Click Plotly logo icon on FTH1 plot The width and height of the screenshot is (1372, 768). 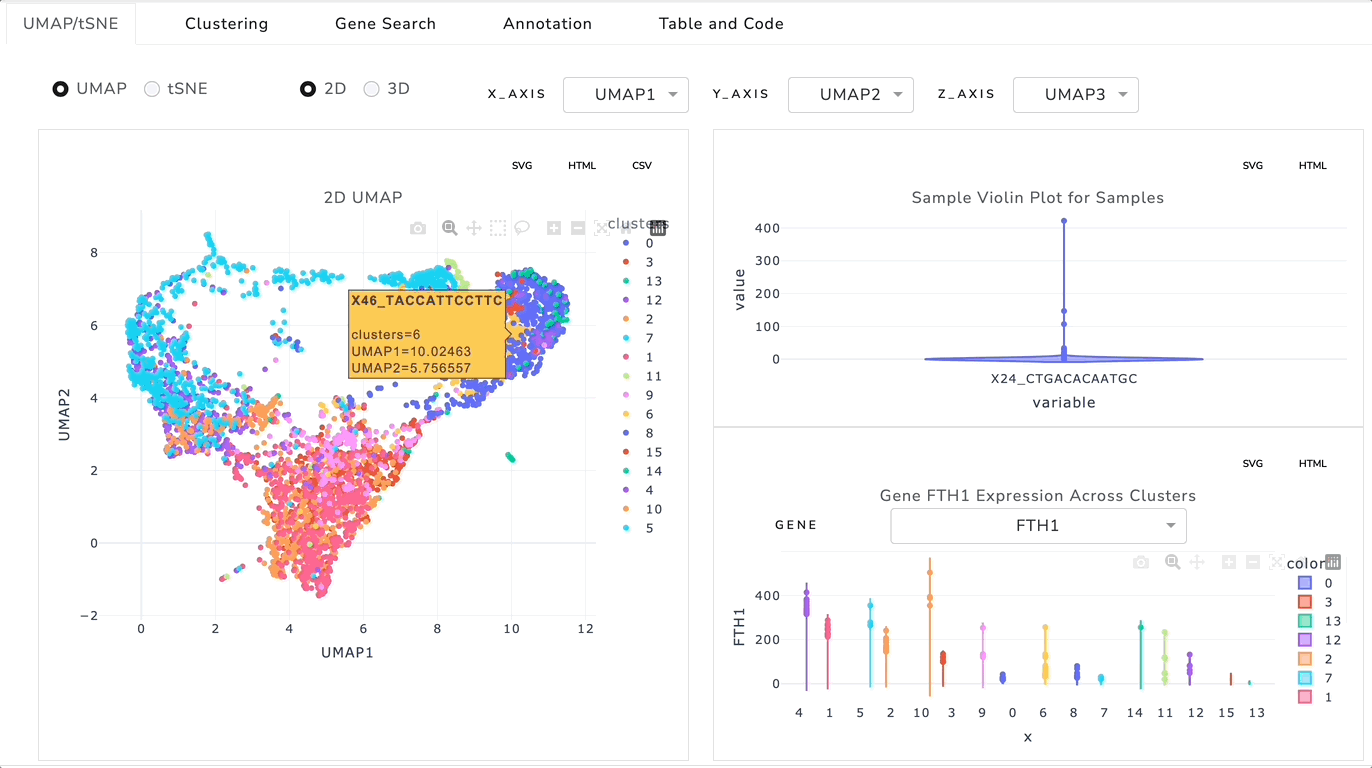click(x=1333, y=562)
